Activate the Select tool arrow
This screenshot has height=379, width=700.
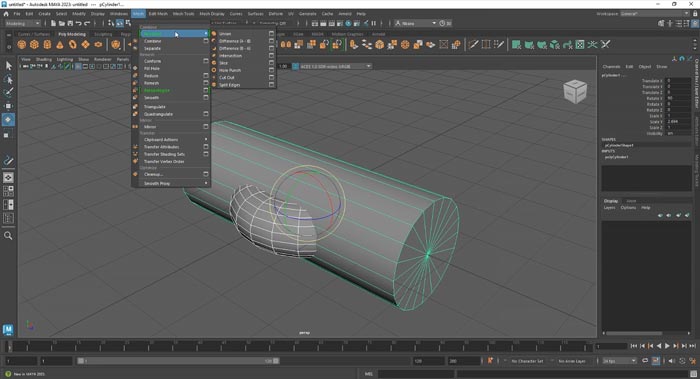(8, 66)
